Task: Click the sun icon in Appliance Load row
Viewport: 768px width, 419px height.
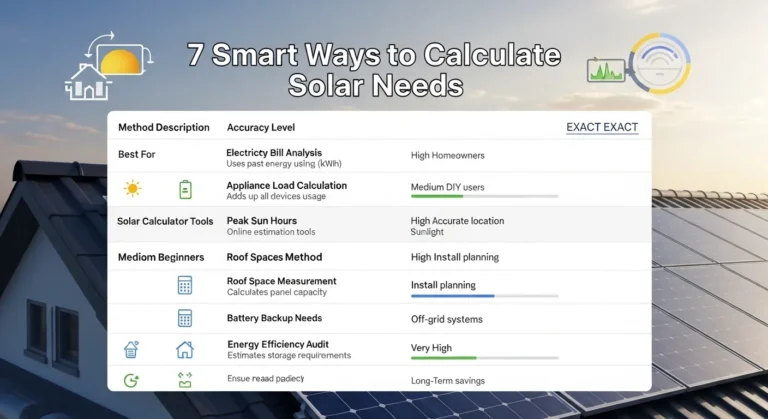Action: (x=132, y=189)
